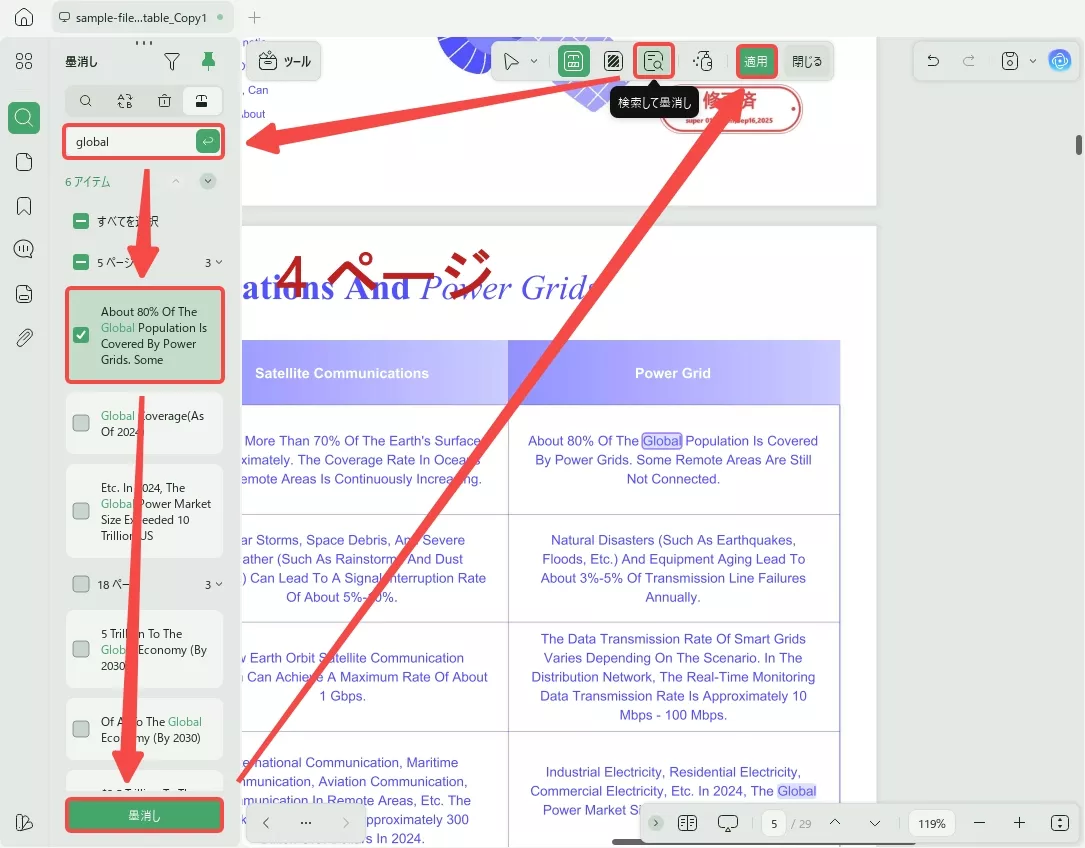Switch to redact mode tab
This screenshot has height=848, width=1085.
202,101
